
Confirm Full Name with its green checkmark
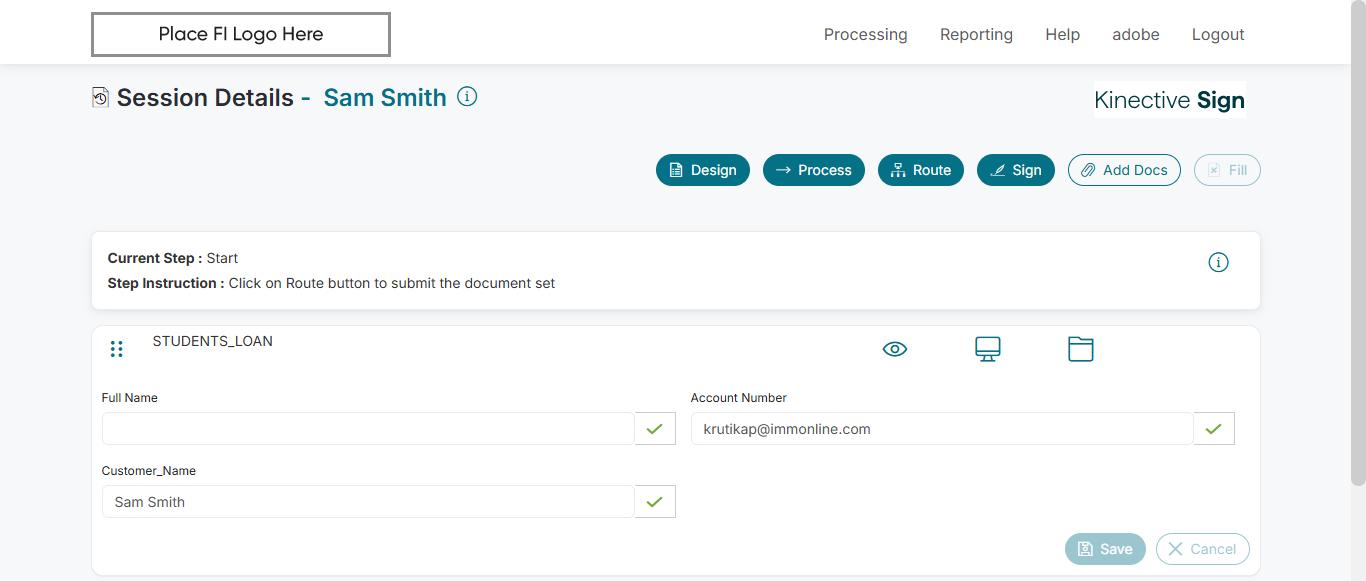coord(655,429)
